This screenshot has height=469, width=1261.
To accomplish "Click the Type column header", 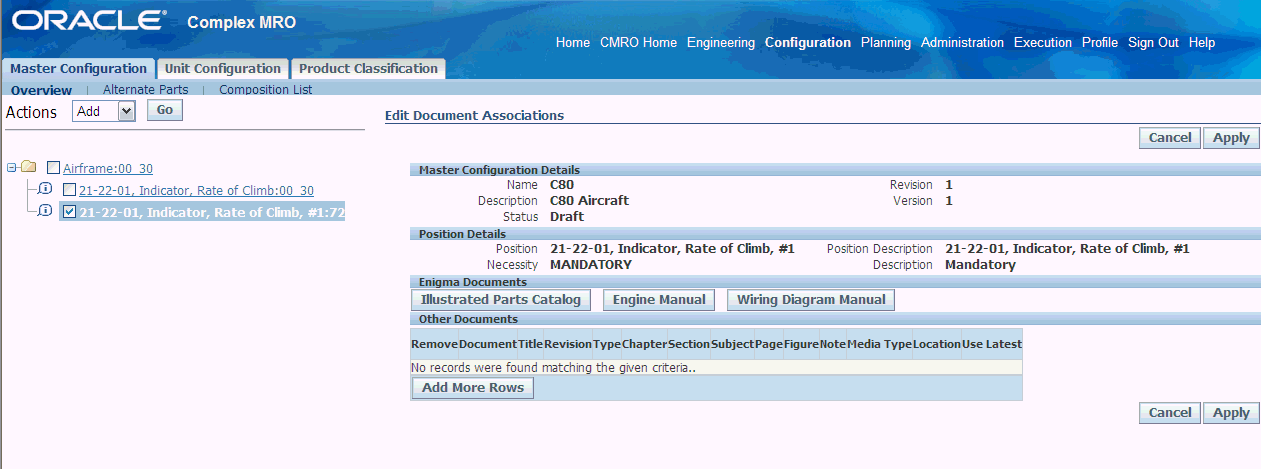I will pos(606,344).
